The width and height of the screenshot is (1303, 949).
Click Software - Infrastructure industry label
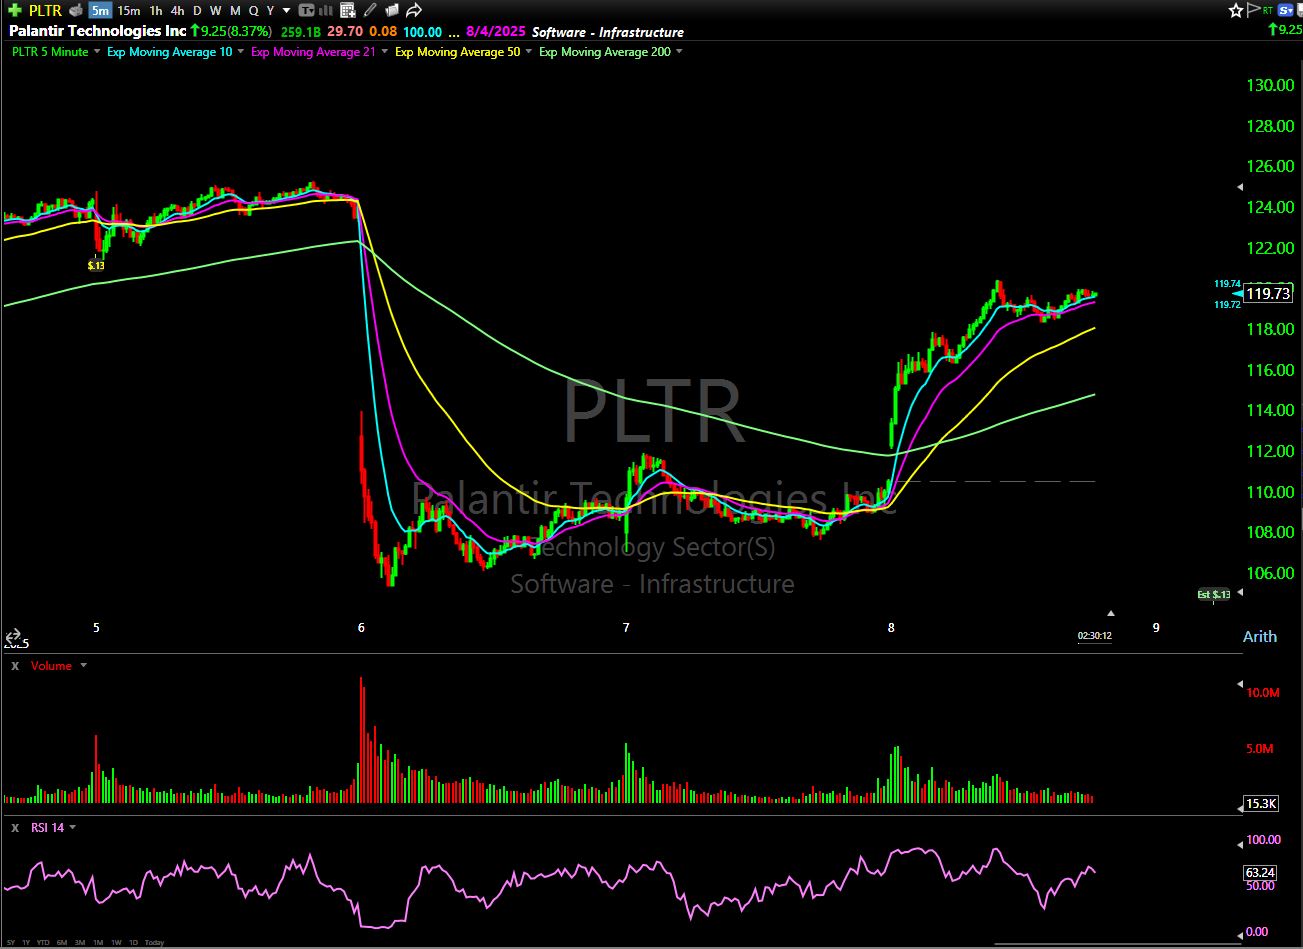(x=609, y=32)
